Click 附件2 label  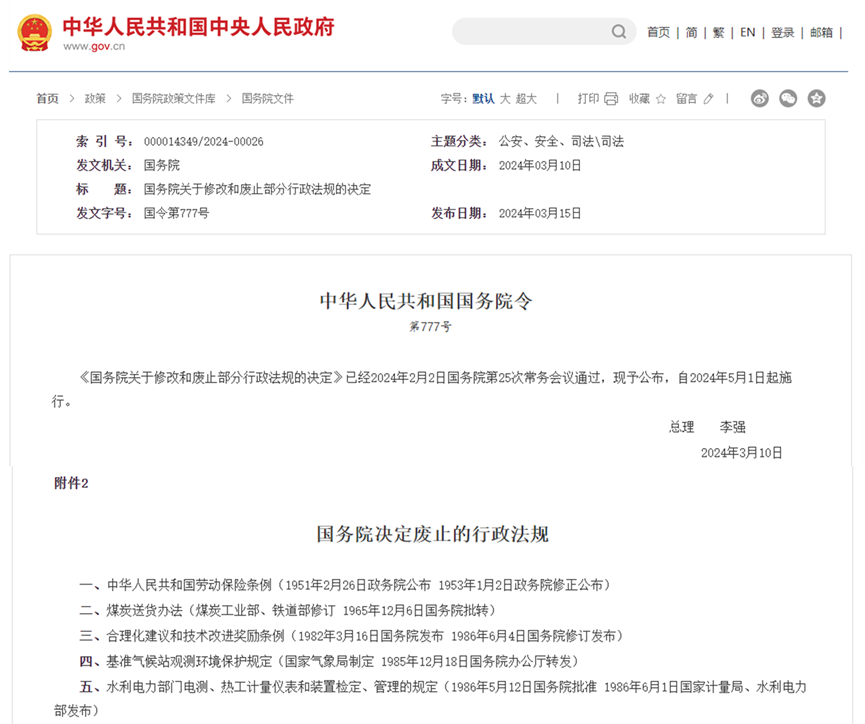pos(71,483)
